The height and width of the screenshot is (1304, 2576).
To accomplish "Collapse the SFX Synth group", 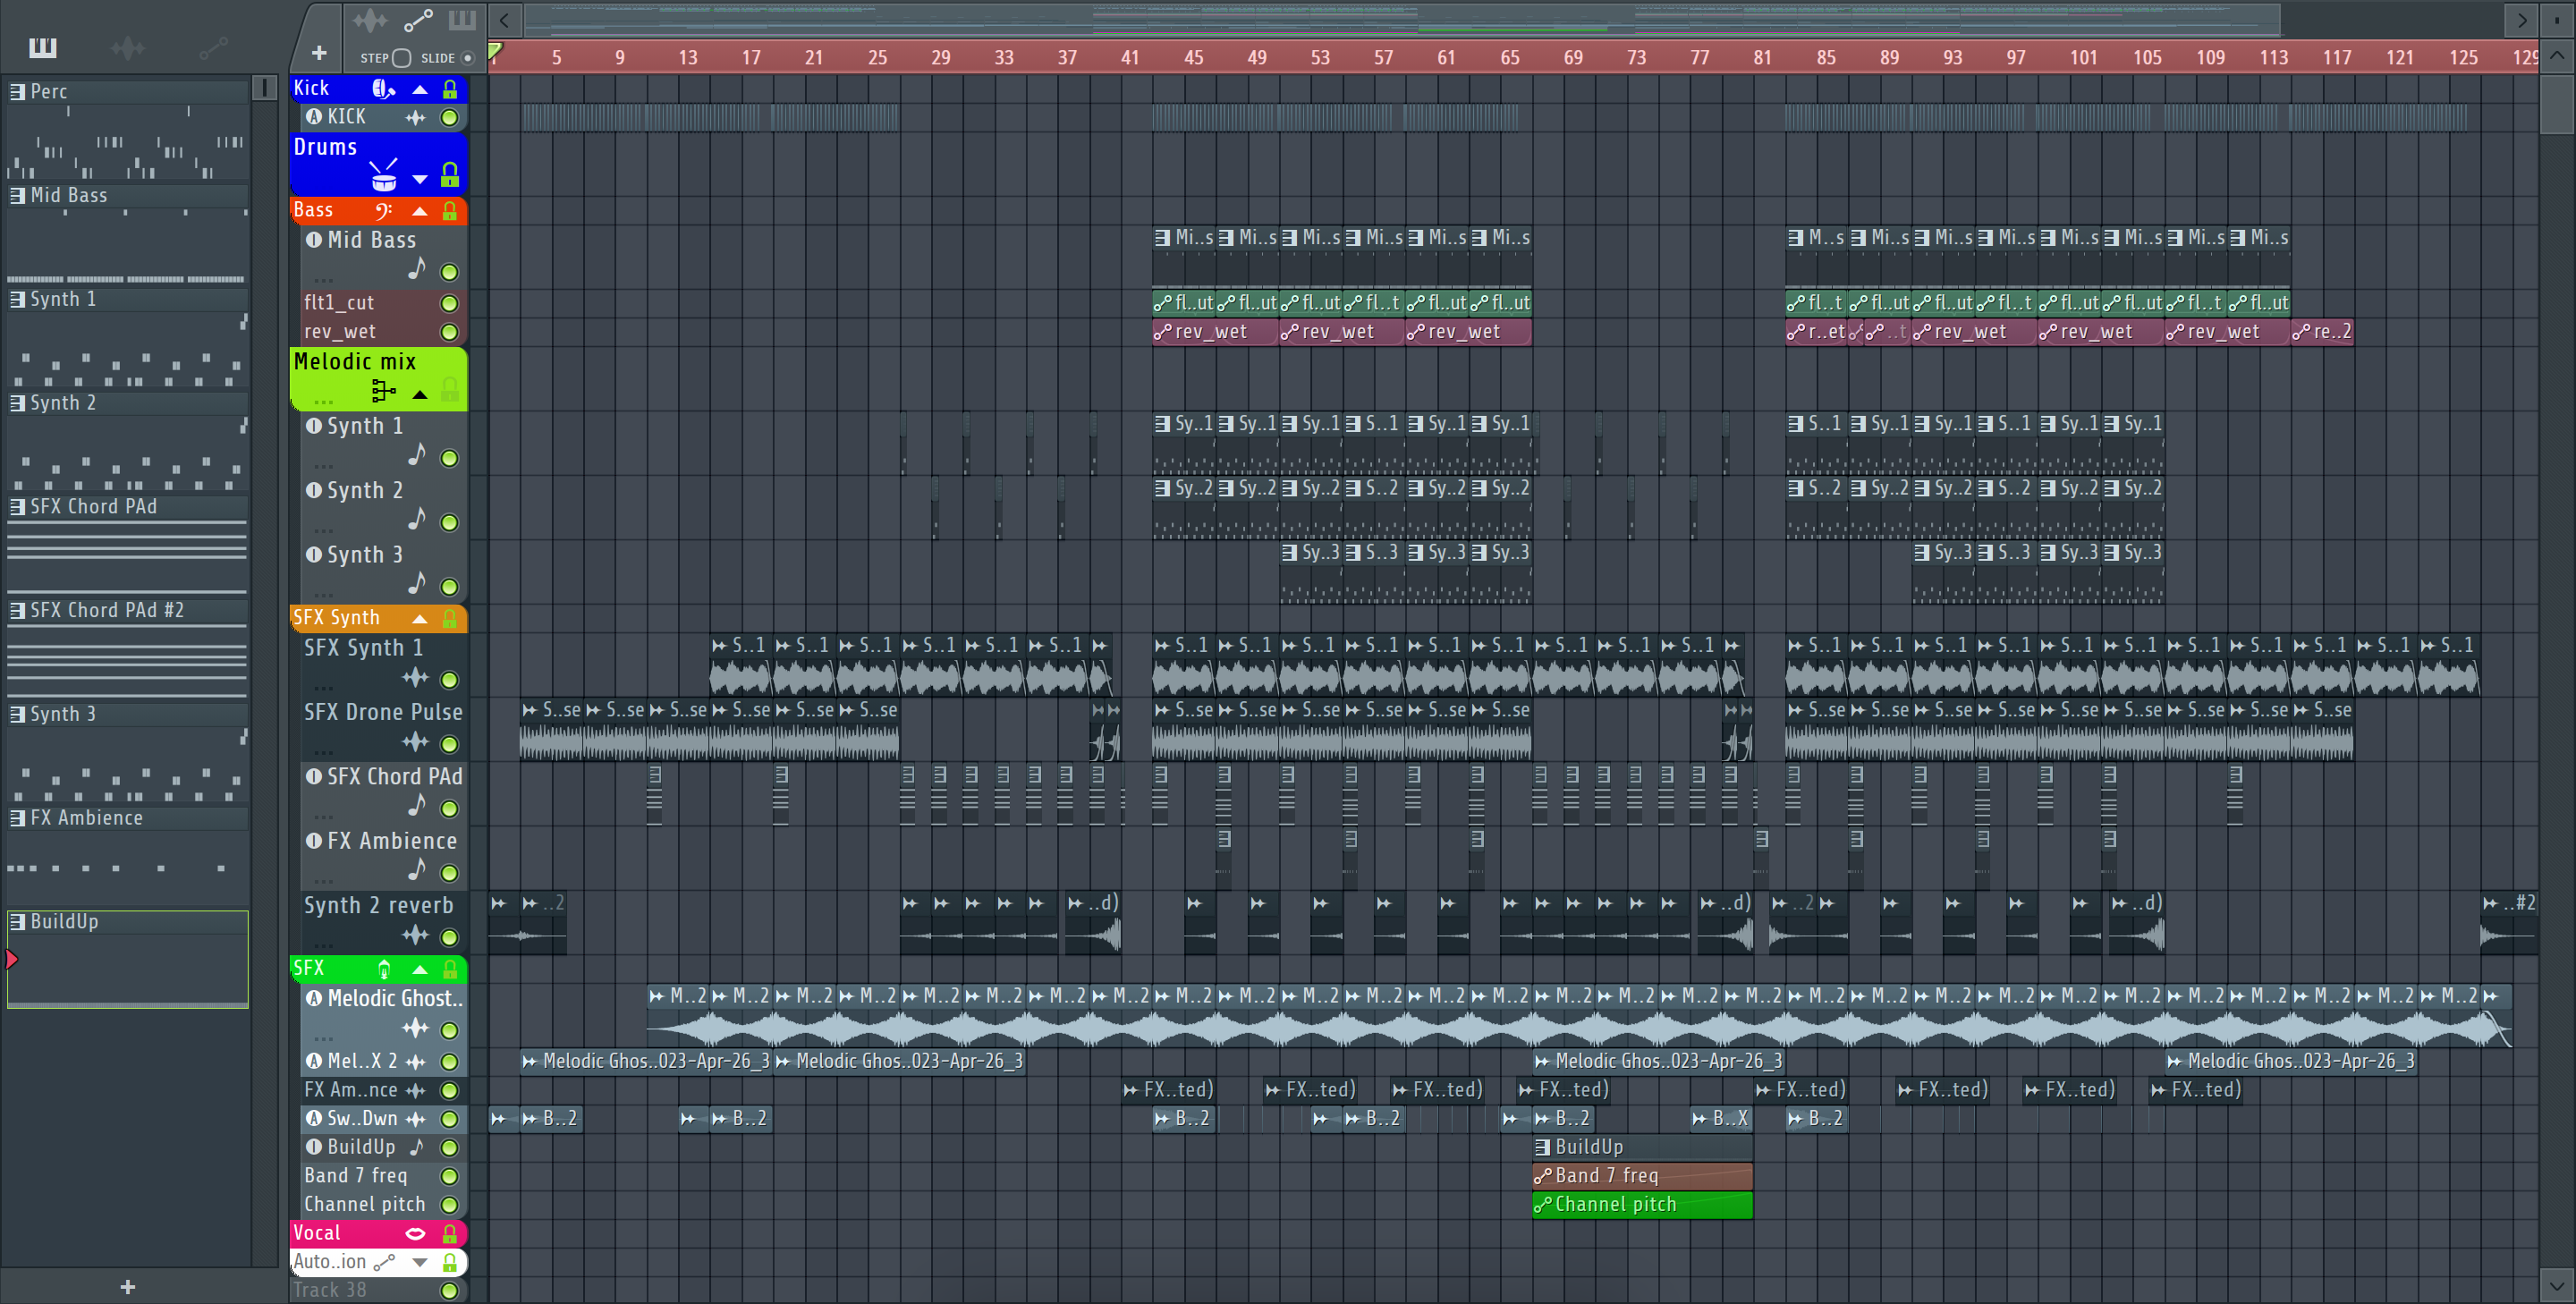I will point(420,619).
